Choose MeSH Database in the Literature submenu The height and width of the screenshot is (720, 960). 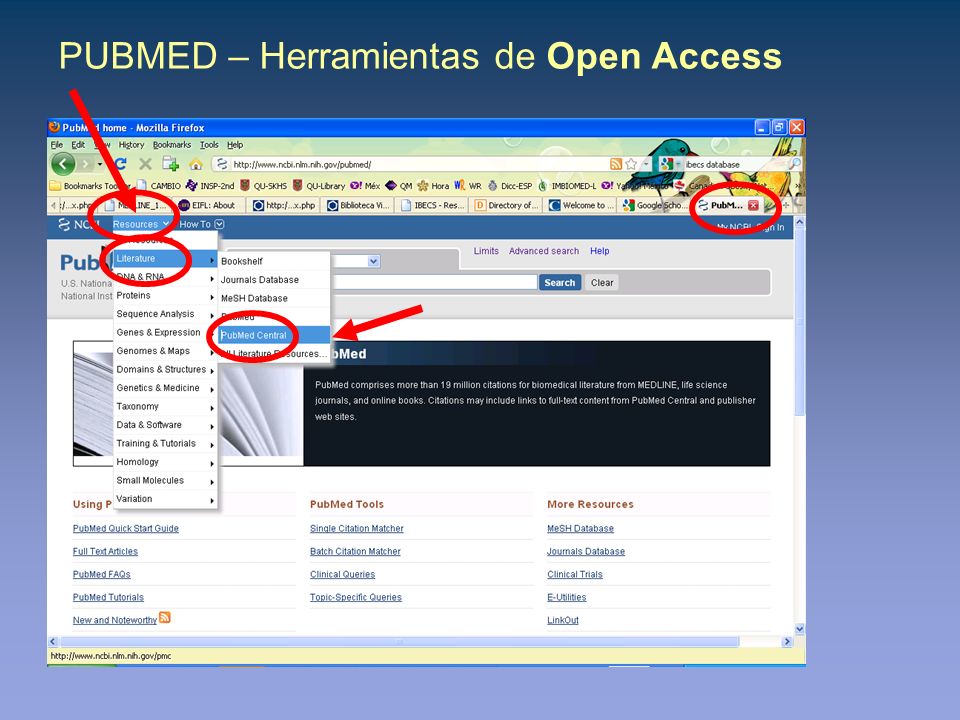coord(274,298)
